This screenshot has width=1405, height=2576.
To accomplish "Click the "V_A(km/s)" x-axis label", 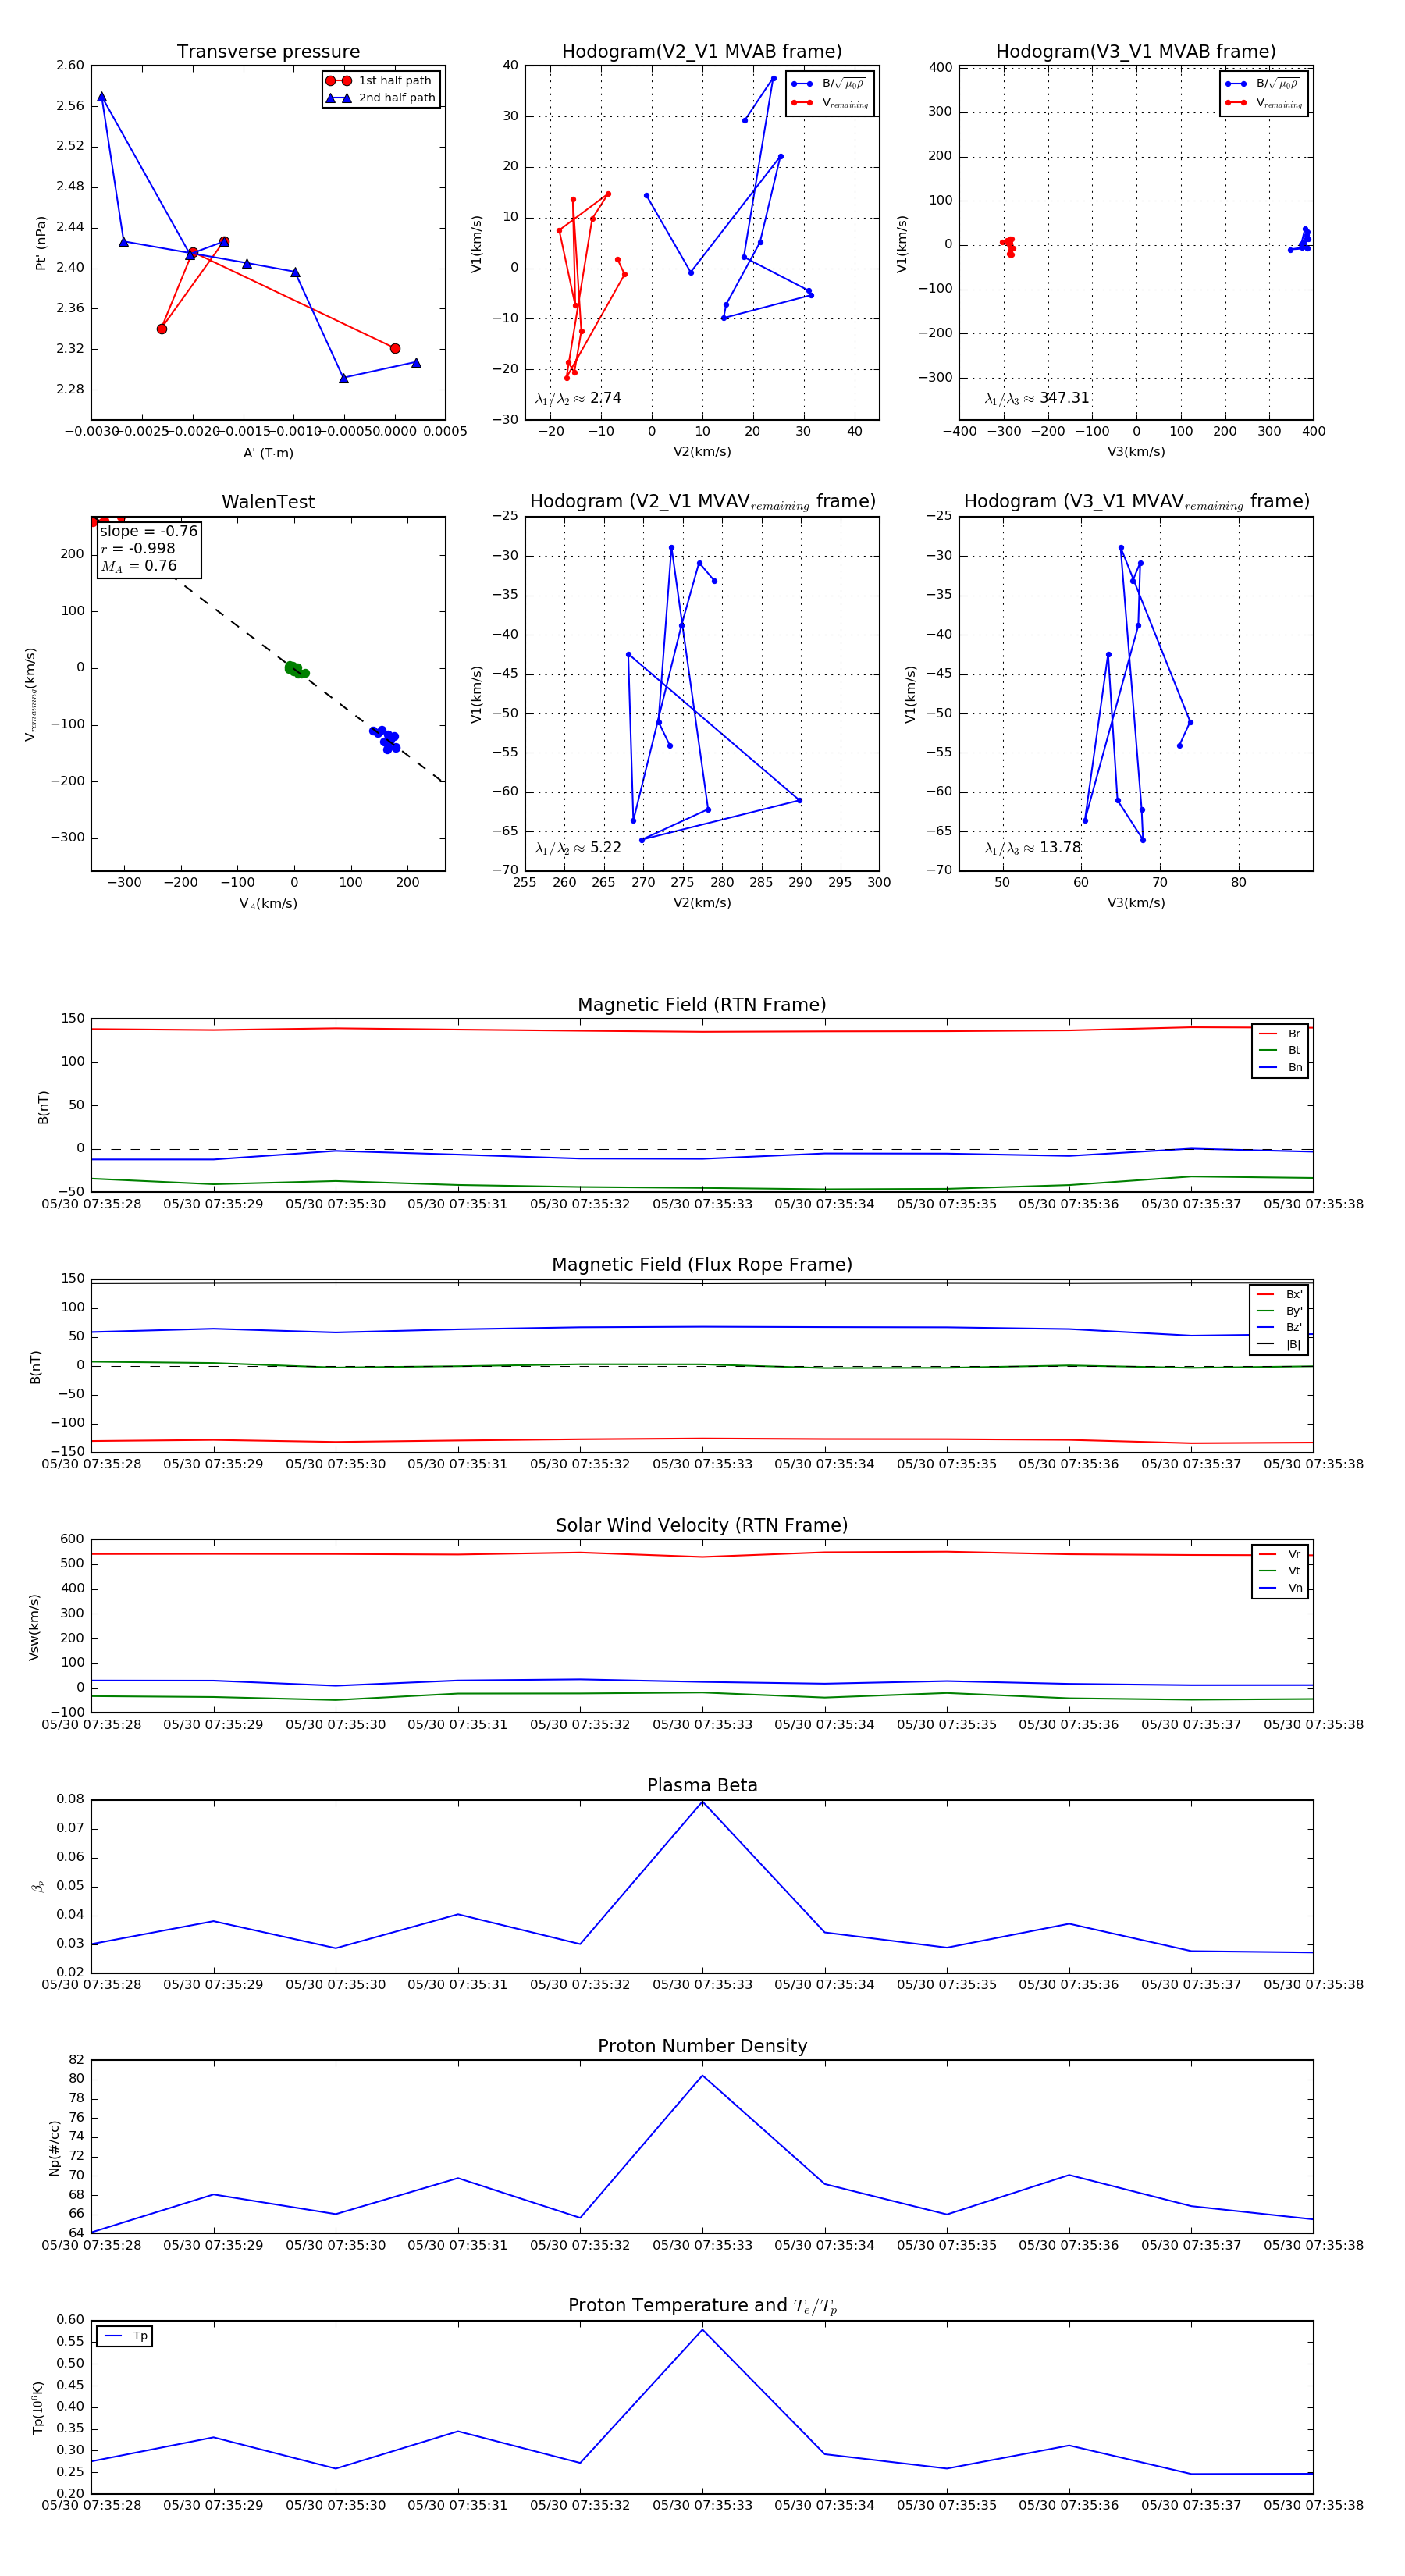I will click(x=268, y=904).
